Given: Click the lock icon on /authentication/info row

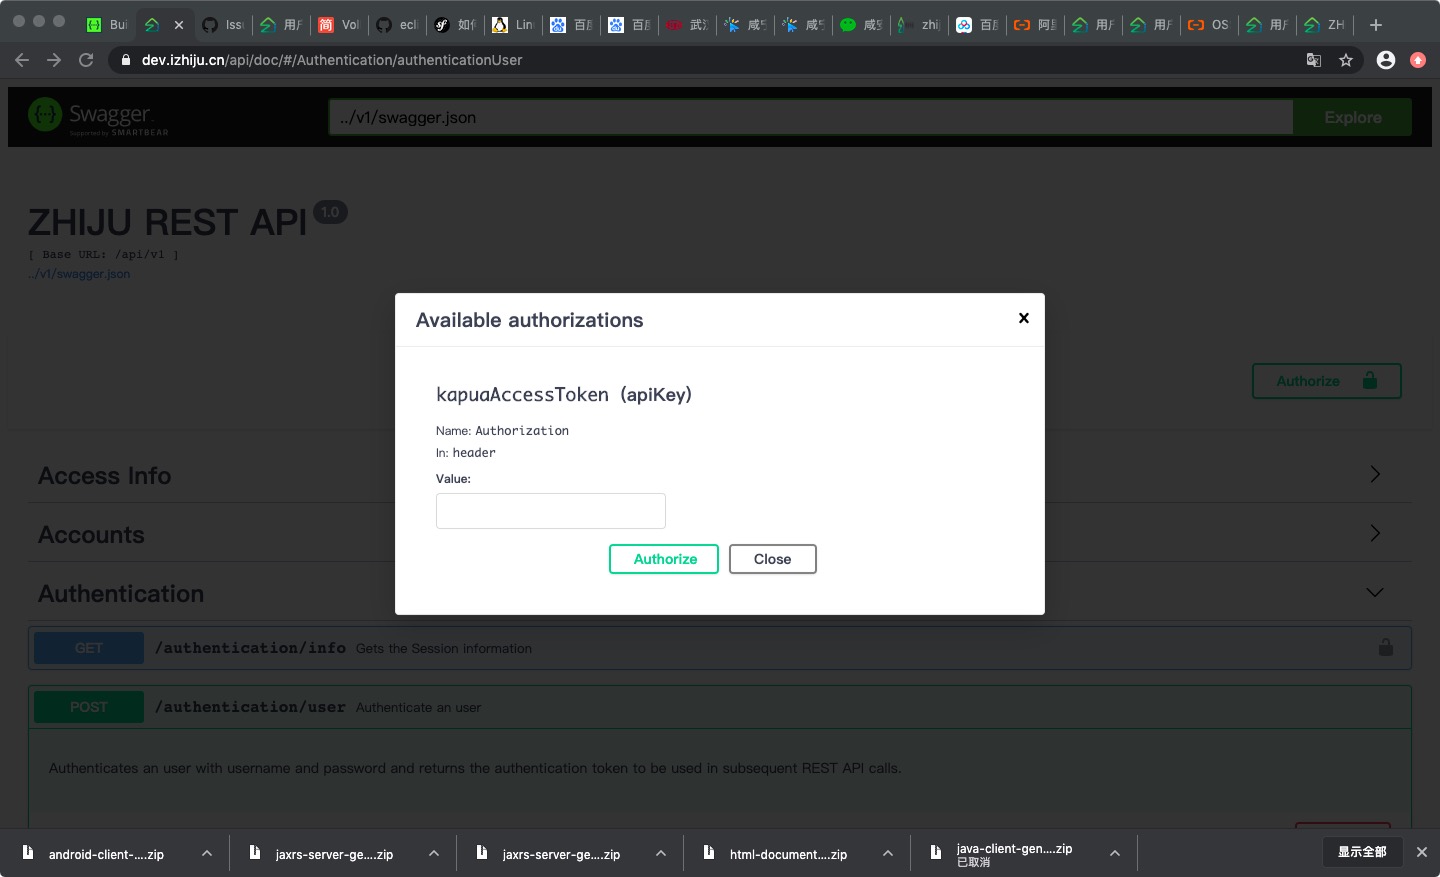Looking at the screenshot, I should coord(1386,647).
